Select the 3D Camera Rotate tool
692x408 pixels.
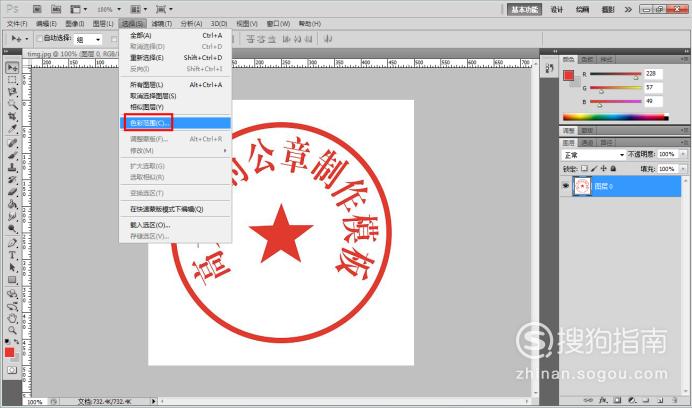tap(12, 306)
